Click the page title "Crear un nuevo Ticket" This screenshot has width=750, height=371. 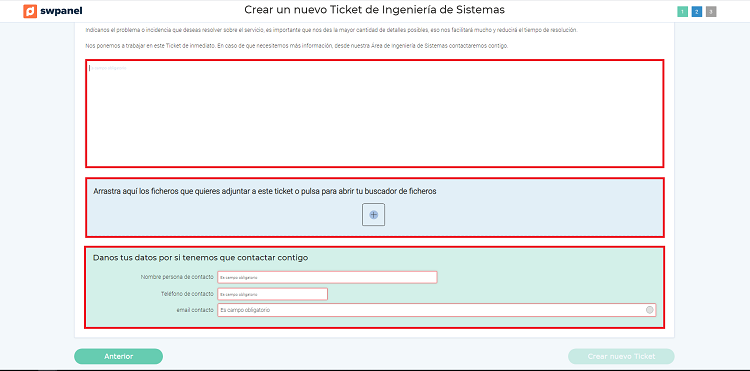[x=375, y=10]
